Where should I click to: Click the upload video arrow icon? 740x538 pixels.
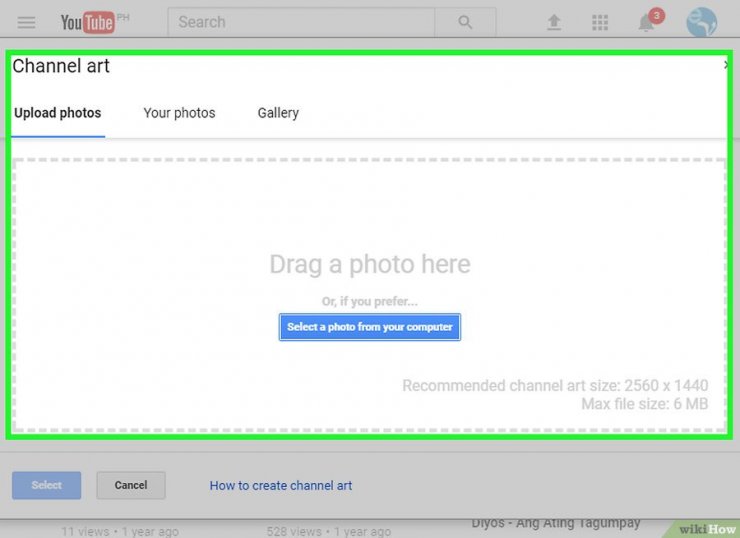[554, 22]
